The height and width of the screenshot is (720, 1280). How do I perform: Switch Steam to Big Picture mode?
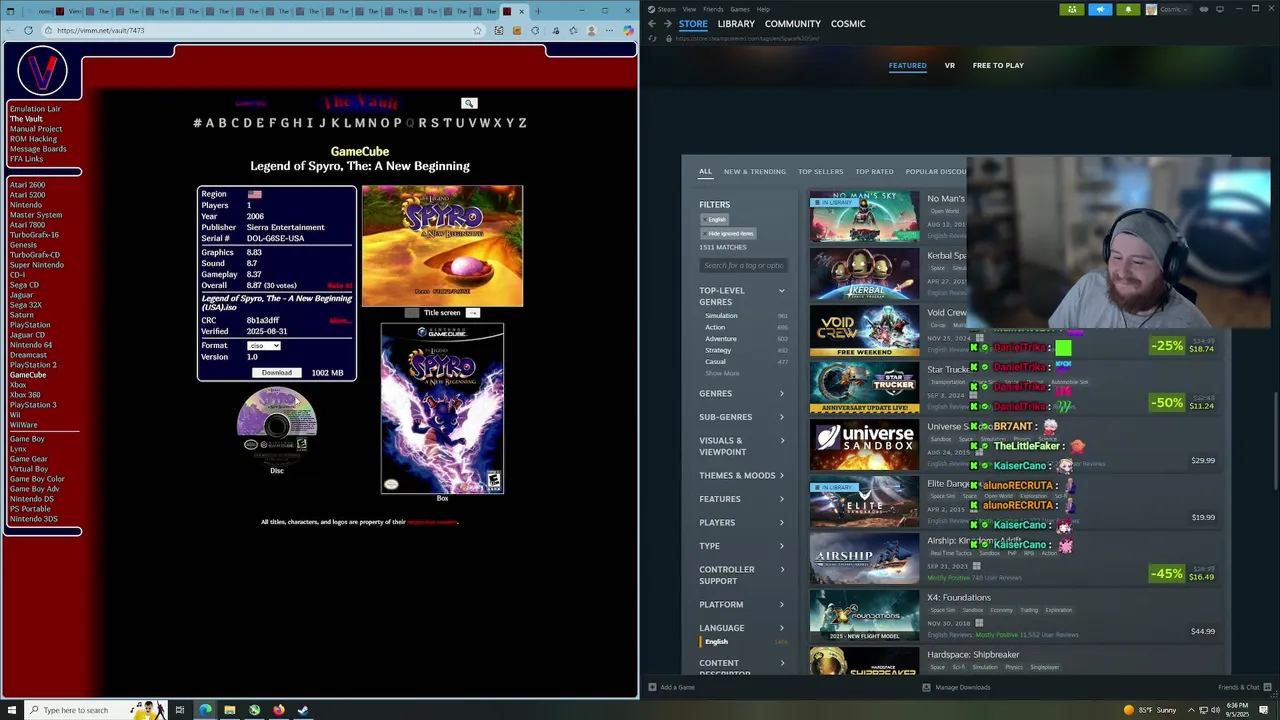(1220, 9)
